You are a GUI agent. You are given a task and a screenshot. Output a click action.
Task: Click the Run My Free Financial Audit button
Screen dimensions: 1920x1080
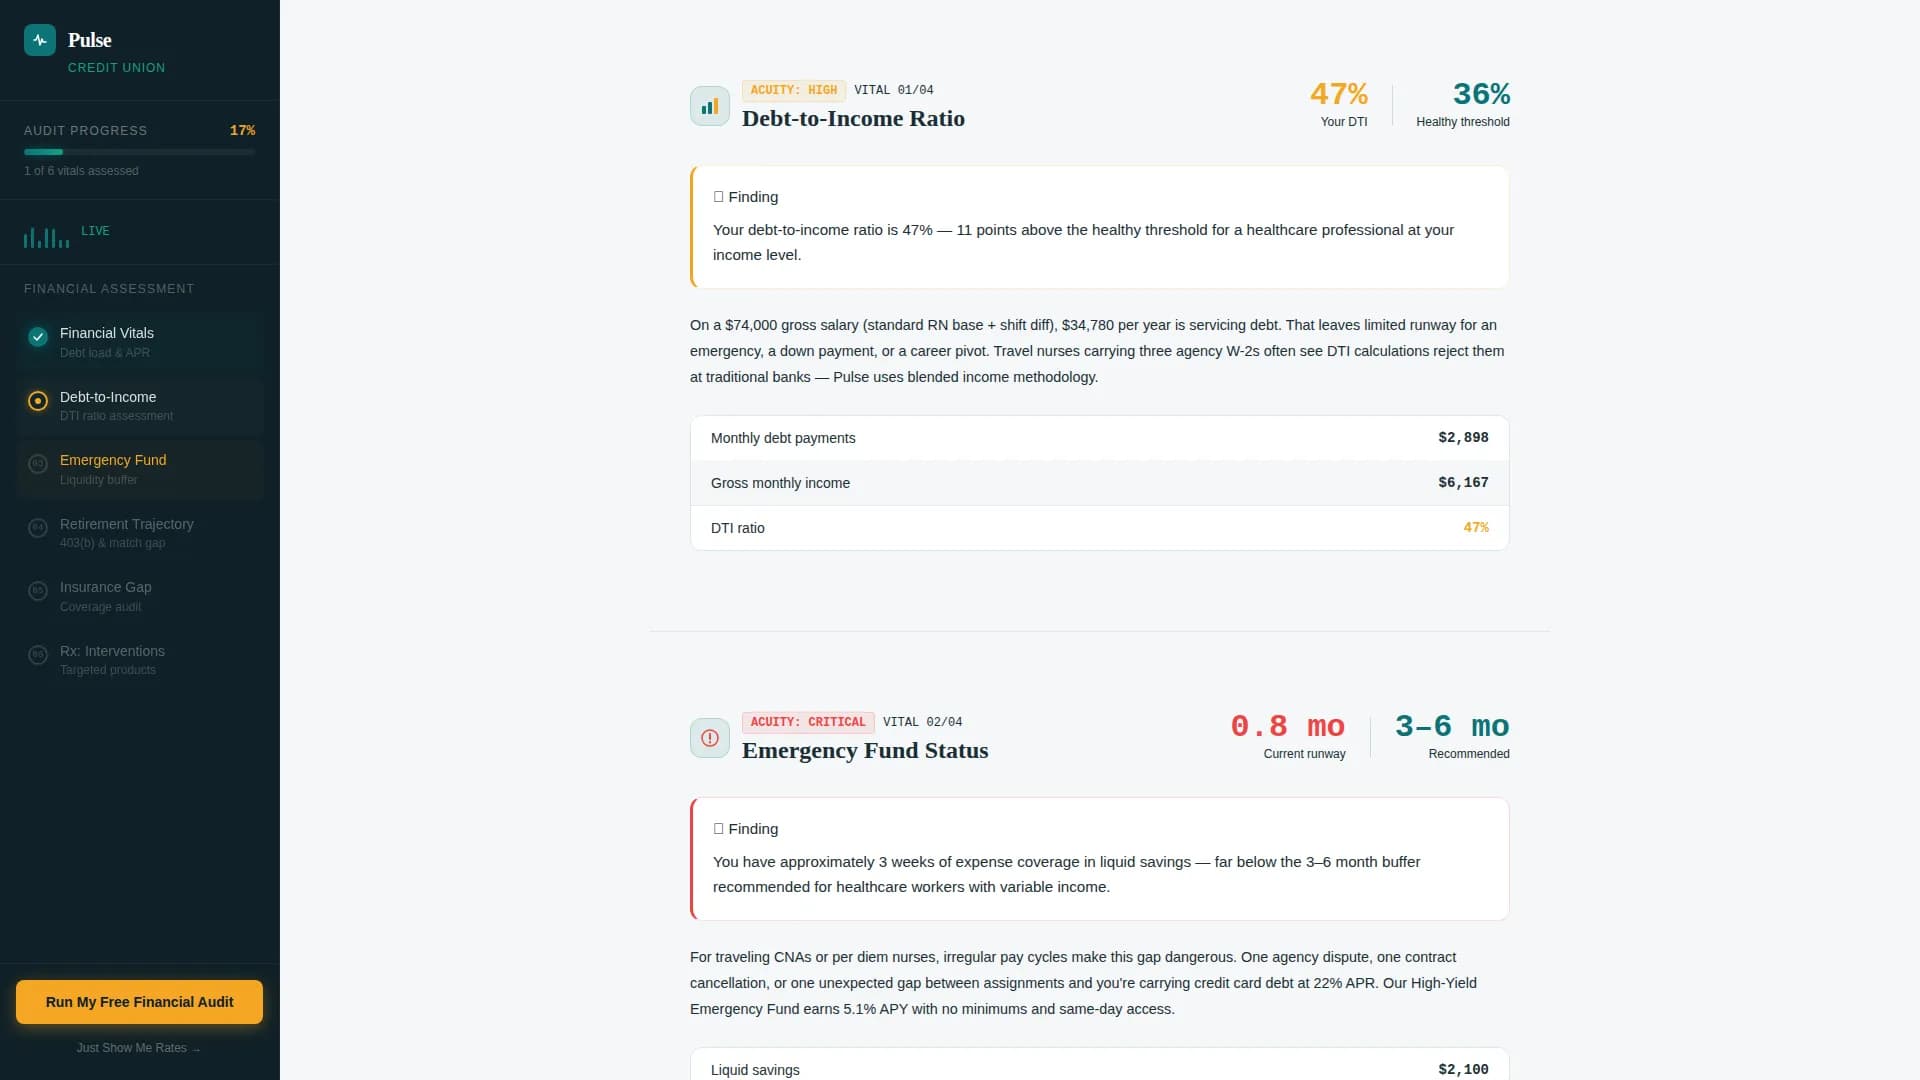click(139, 1001)
